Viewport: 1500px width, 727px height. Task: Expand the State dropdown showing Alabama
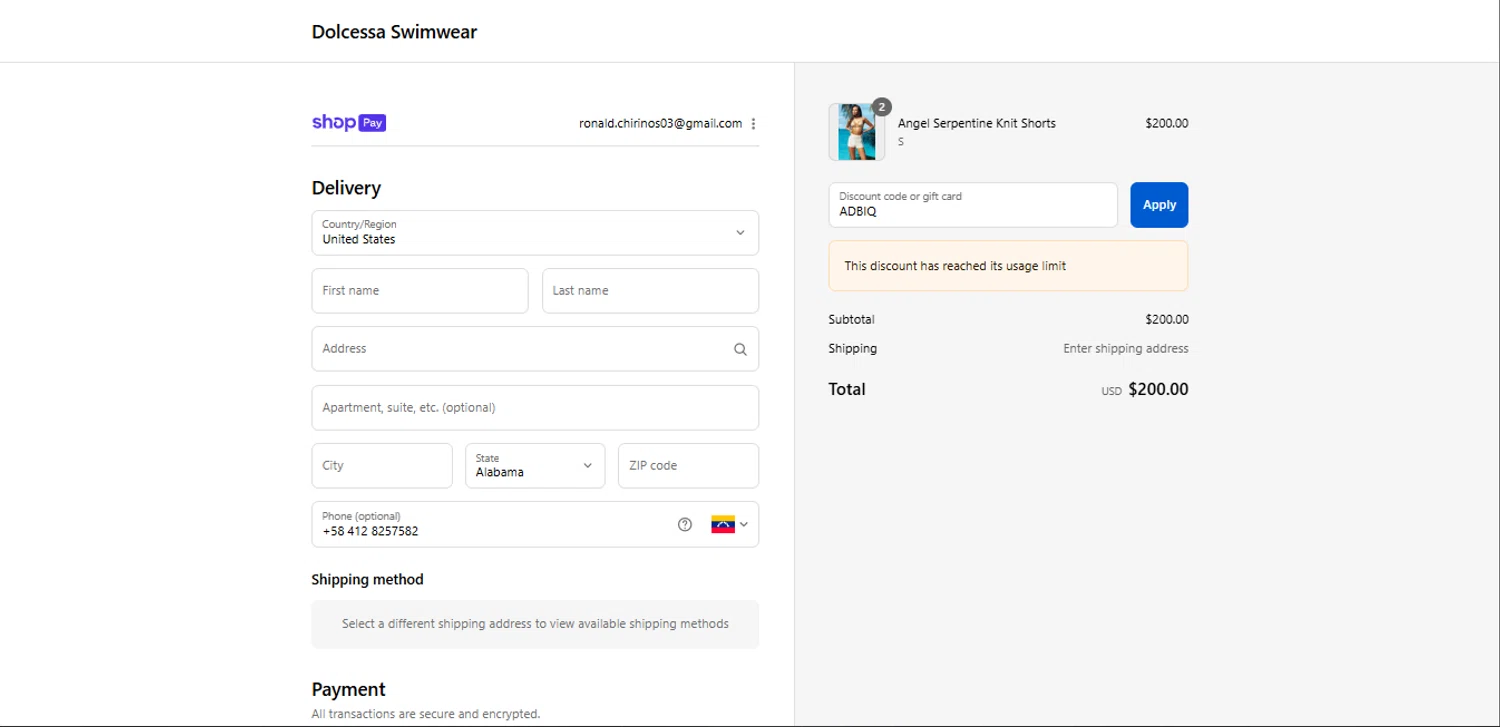click(535, 466)
